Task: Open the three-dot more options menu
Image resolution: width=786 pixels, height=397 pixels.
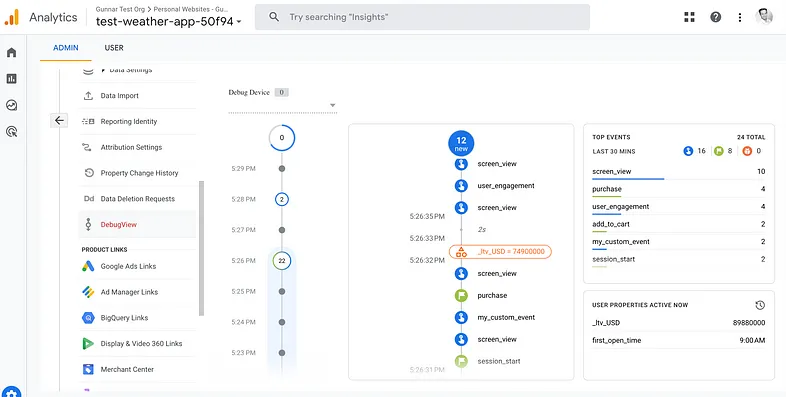Action: click(x=739, y=17)
